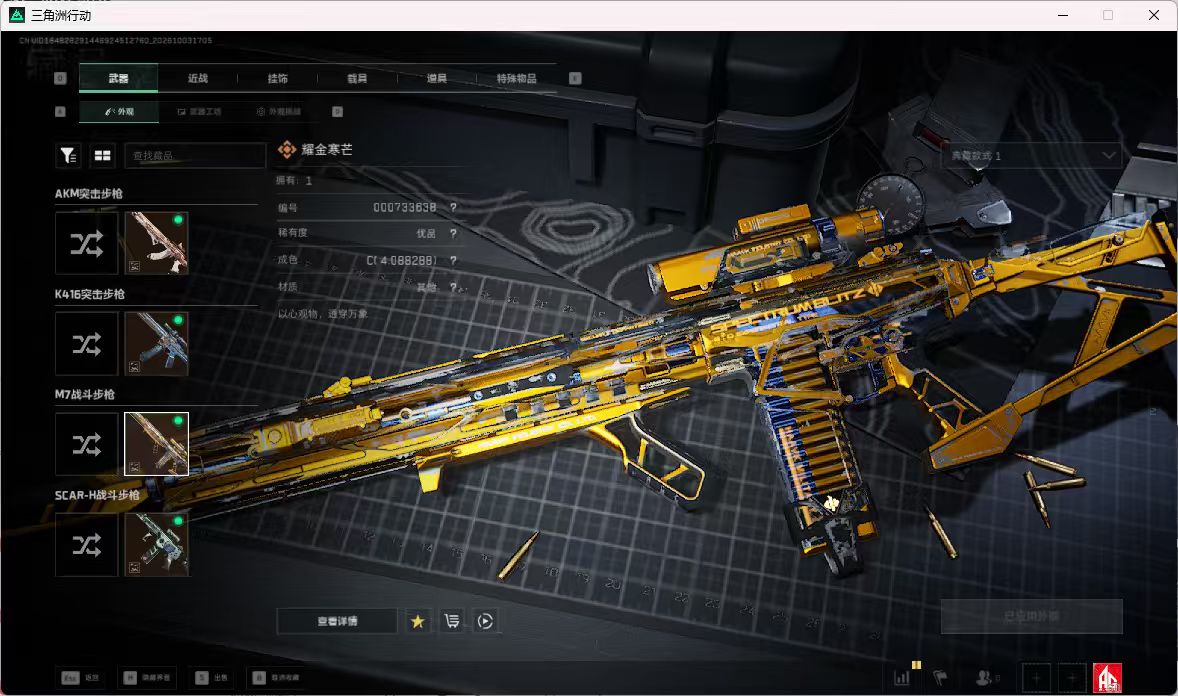The width and height of the screenshot is (1178, 696).
Task: Click the Esc back button
Action: (80, 678)
